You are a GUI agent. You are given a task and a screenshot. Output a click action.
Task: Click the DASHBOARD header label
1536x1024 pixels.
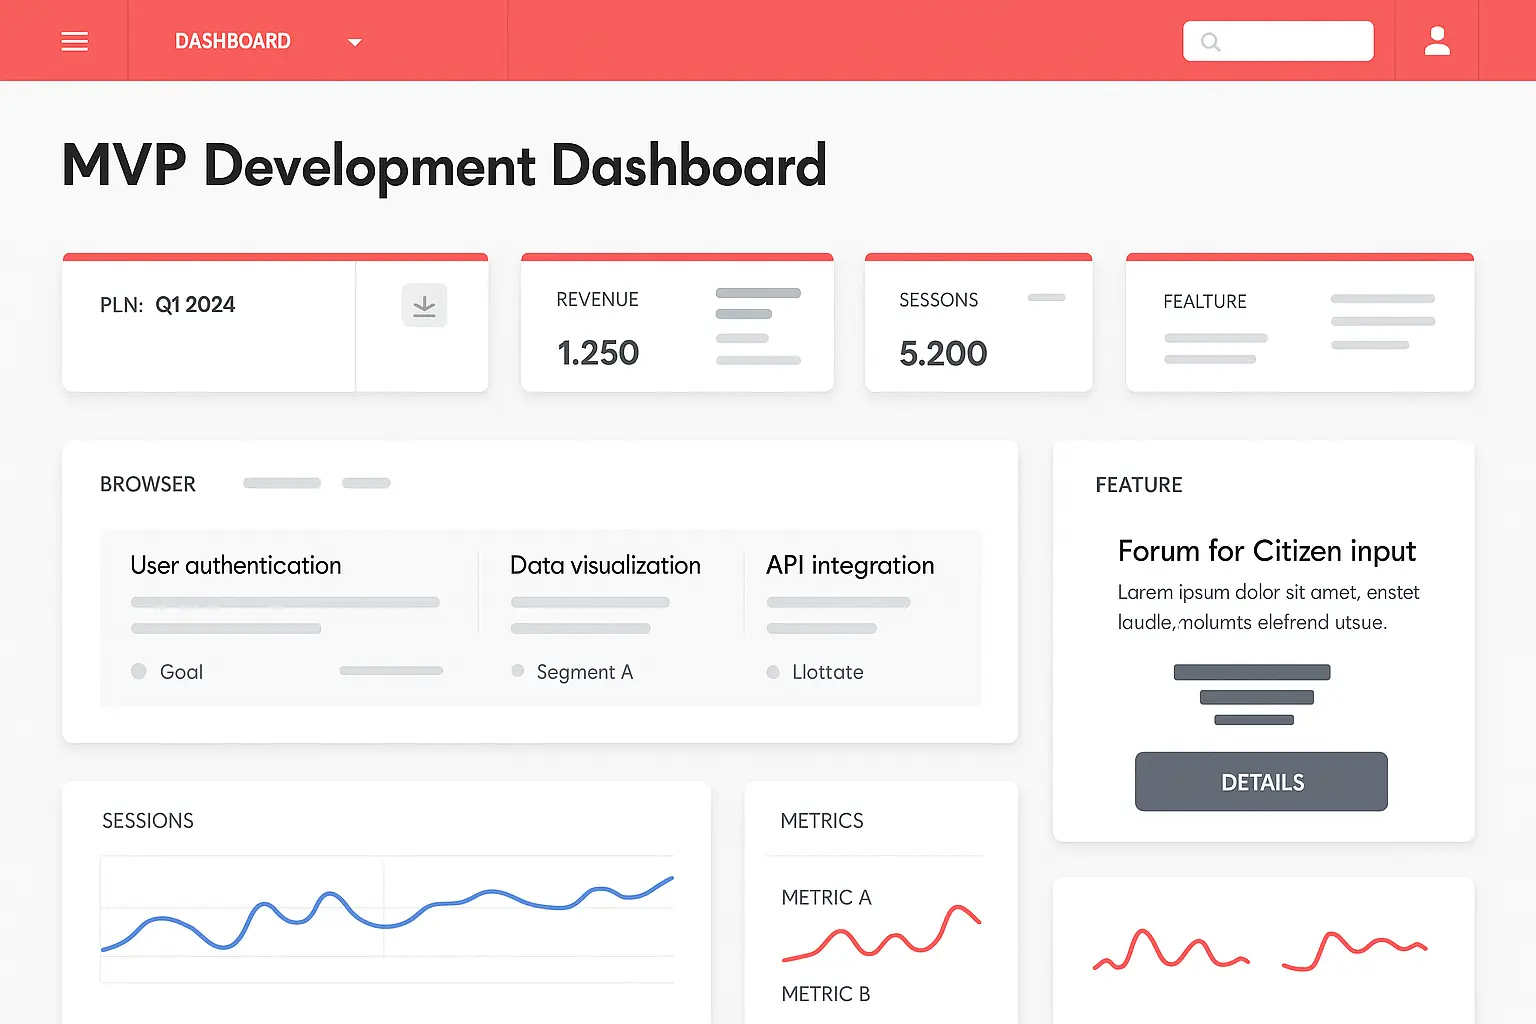pos(233,41)
